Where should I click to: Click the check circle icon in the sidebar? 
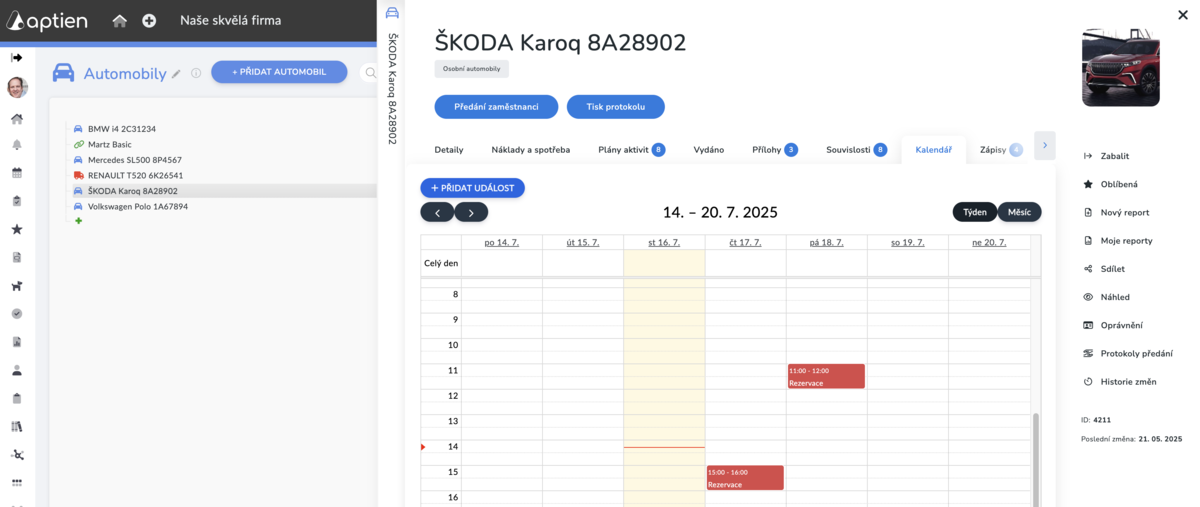click(x=17, y=314)
